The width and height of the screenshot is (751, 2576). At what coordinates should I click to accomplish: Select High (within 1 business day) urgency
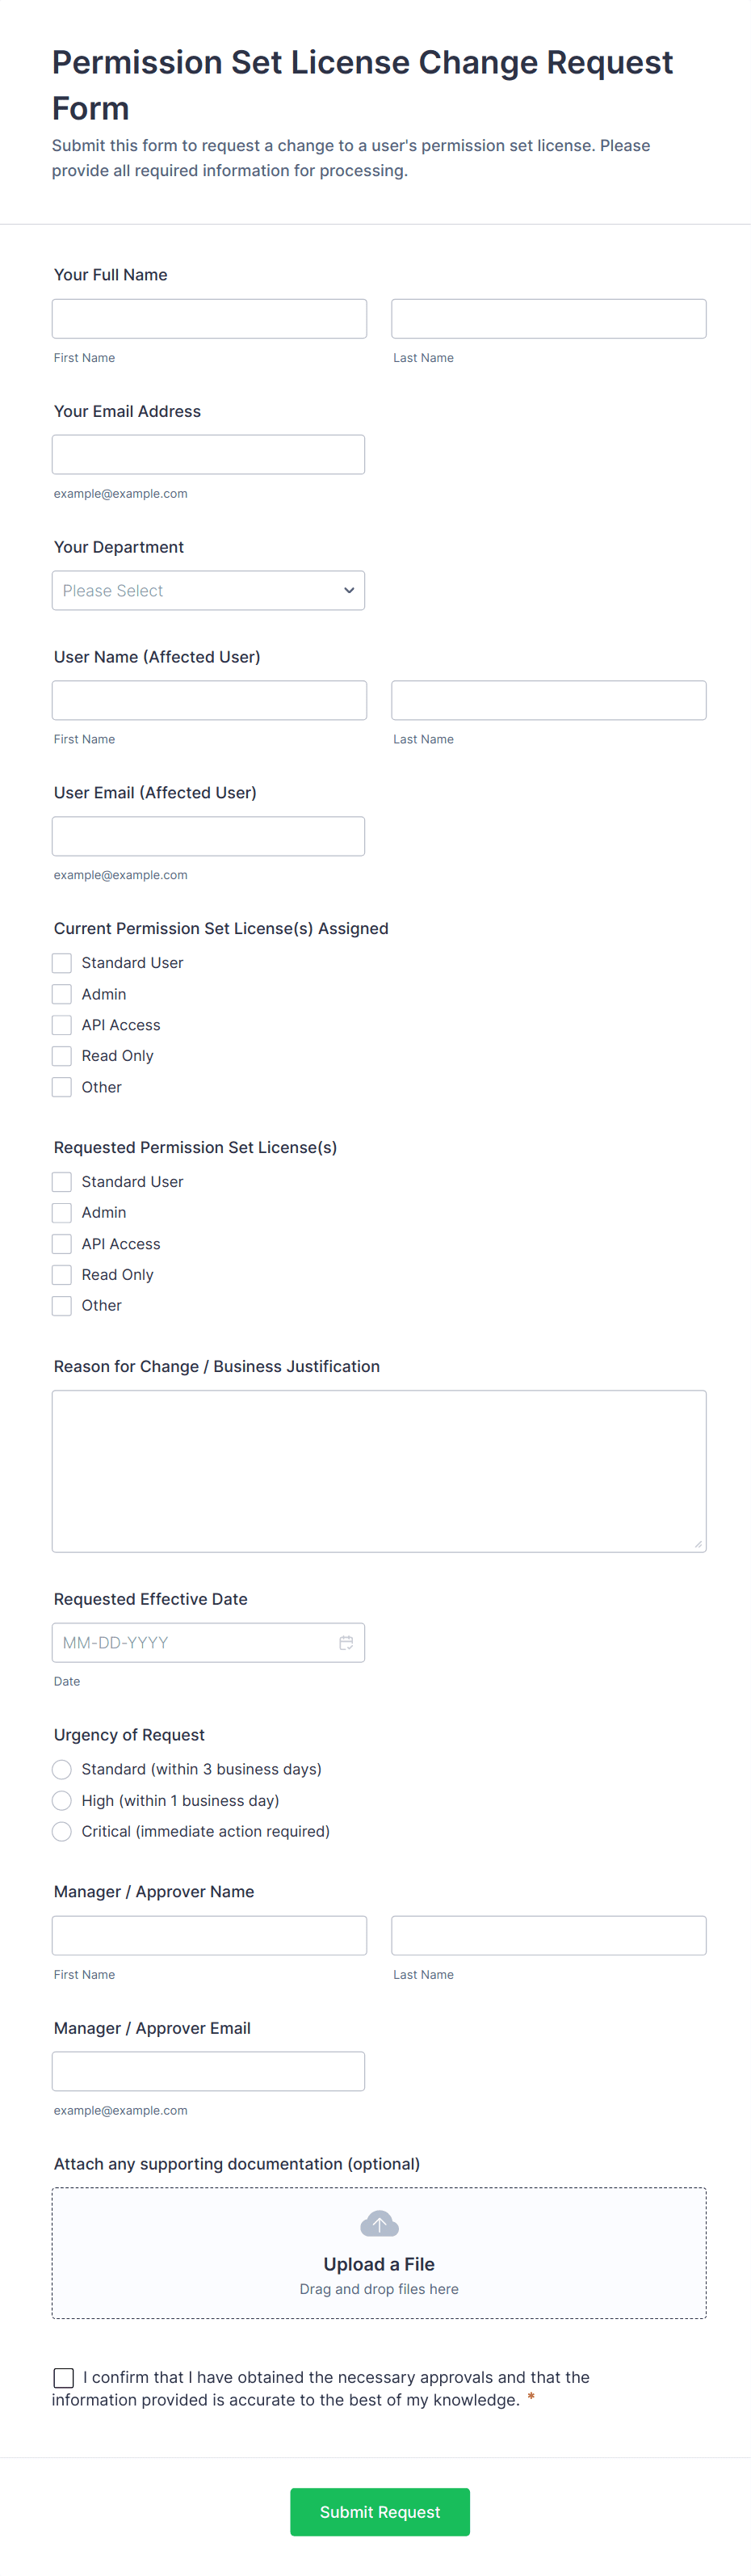click(x=62, y=1800)
